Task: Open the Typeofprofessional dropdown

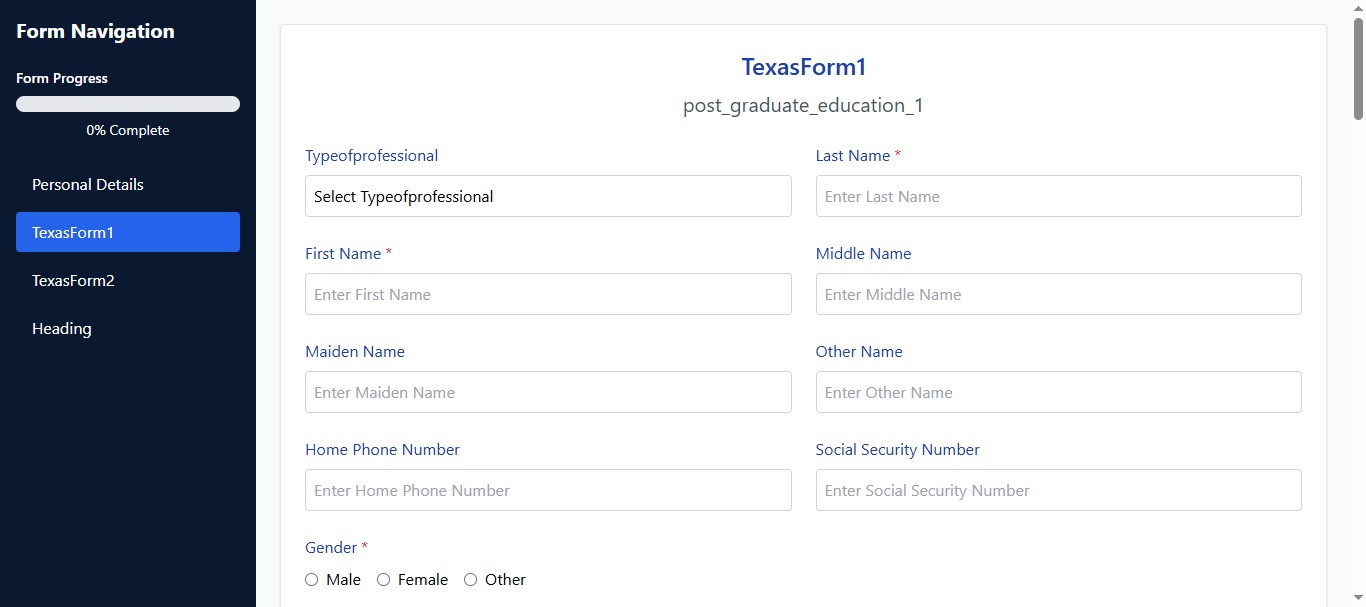Action: tap(548, 196)
